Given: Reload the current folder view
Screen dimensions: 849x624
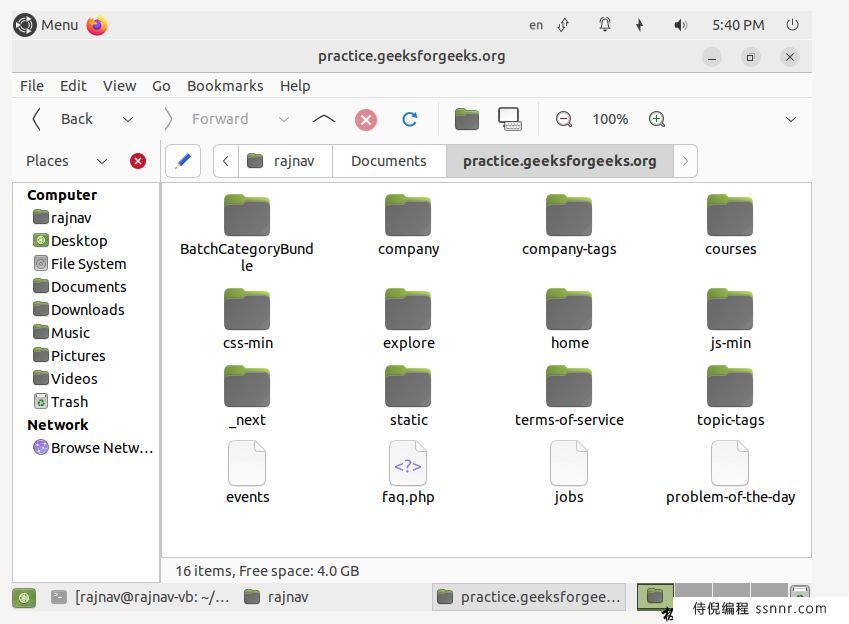Looking at the screenshot, I should (x=410, y=119).
